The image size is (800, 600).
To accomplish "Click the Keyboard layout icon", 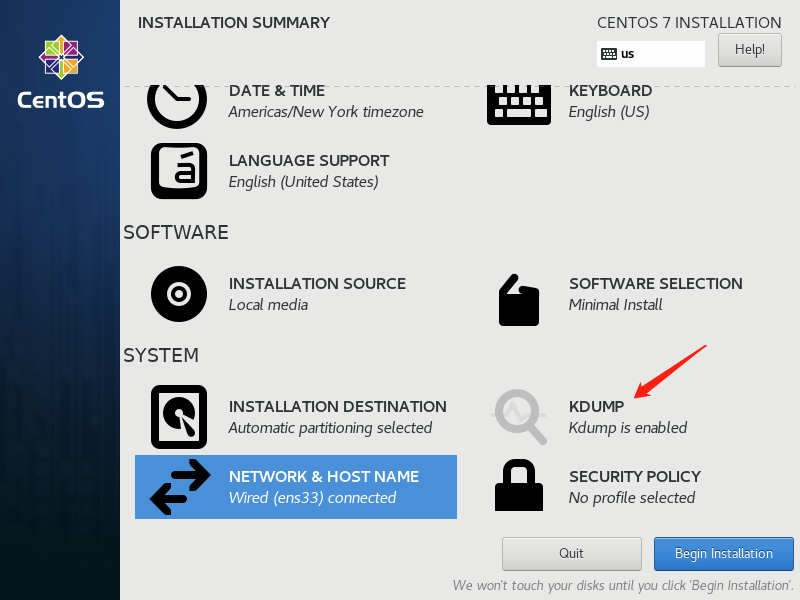I will pyautogui.click(x=519, y=105).
